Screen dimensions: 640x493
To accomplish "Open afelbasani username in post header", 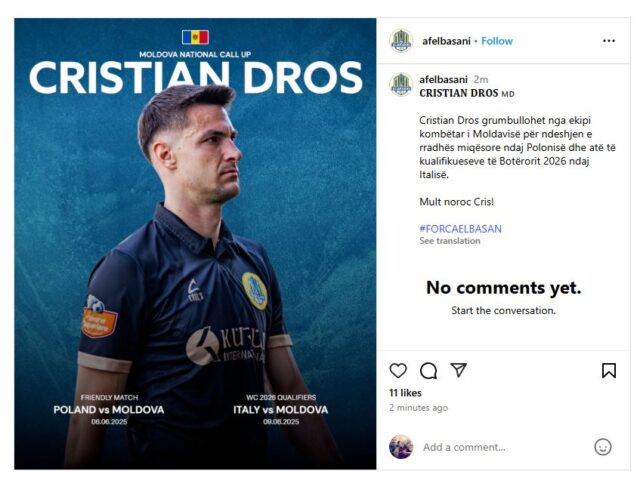I will point(446,41).
